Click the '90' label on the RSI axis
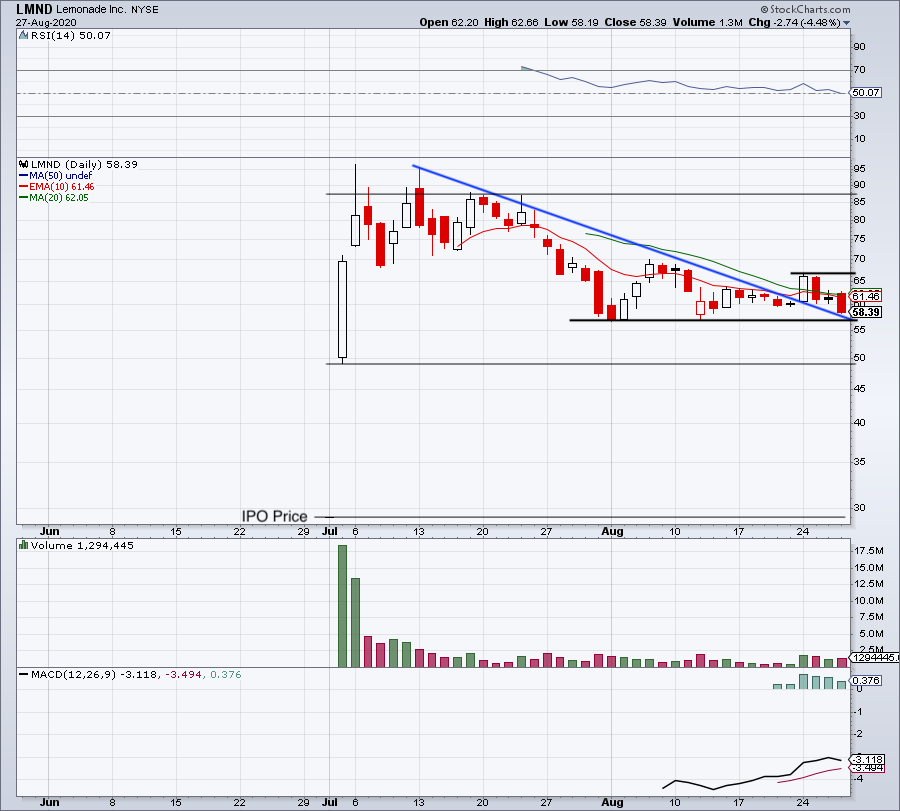 click(859, 47)
